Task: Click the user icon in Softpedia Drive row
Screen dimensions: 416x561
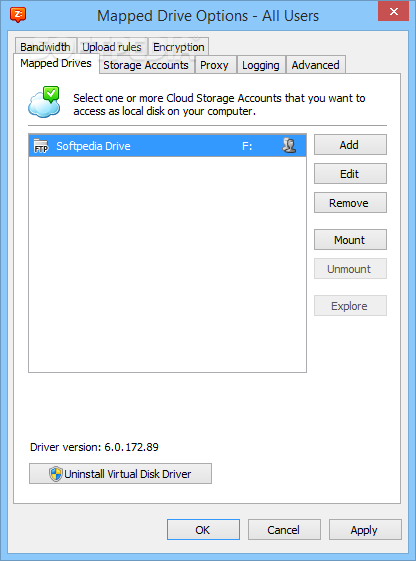Action: (x=289, y=146)
